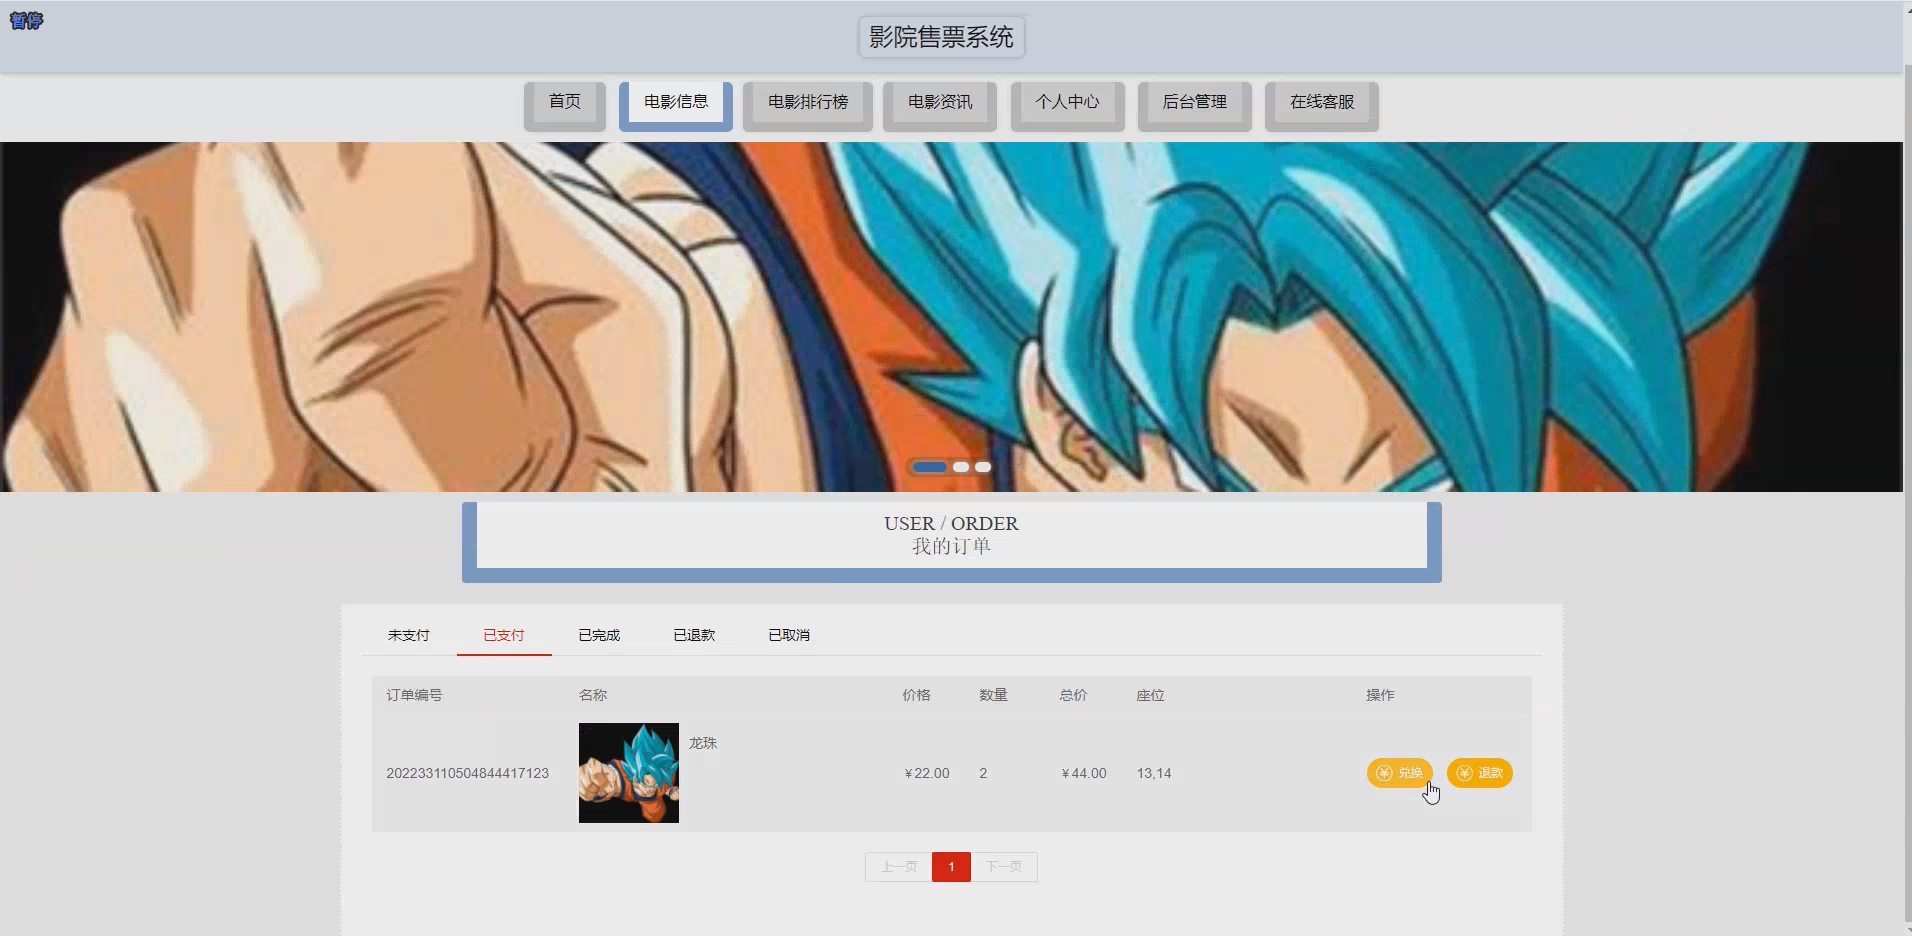Click the 退款 refund button
1912x936 pixels.
[x=1479, y=773]
